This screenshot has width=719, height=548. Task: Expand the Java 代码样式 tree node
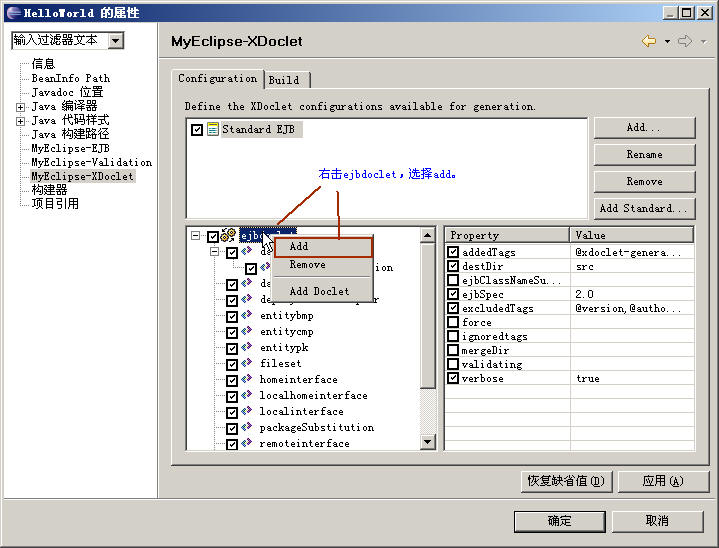point(20,122)
